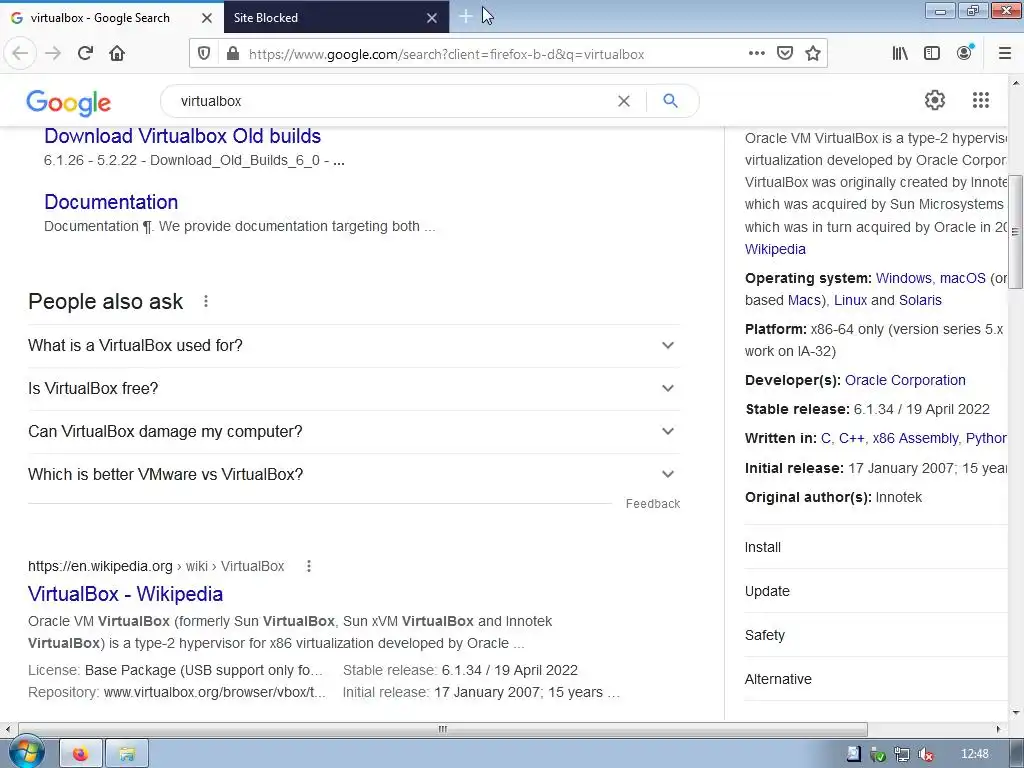The width and height of the screenshot is (1024, 768).
Task: Close the Site Blocked tab
Action: point(432,18)
